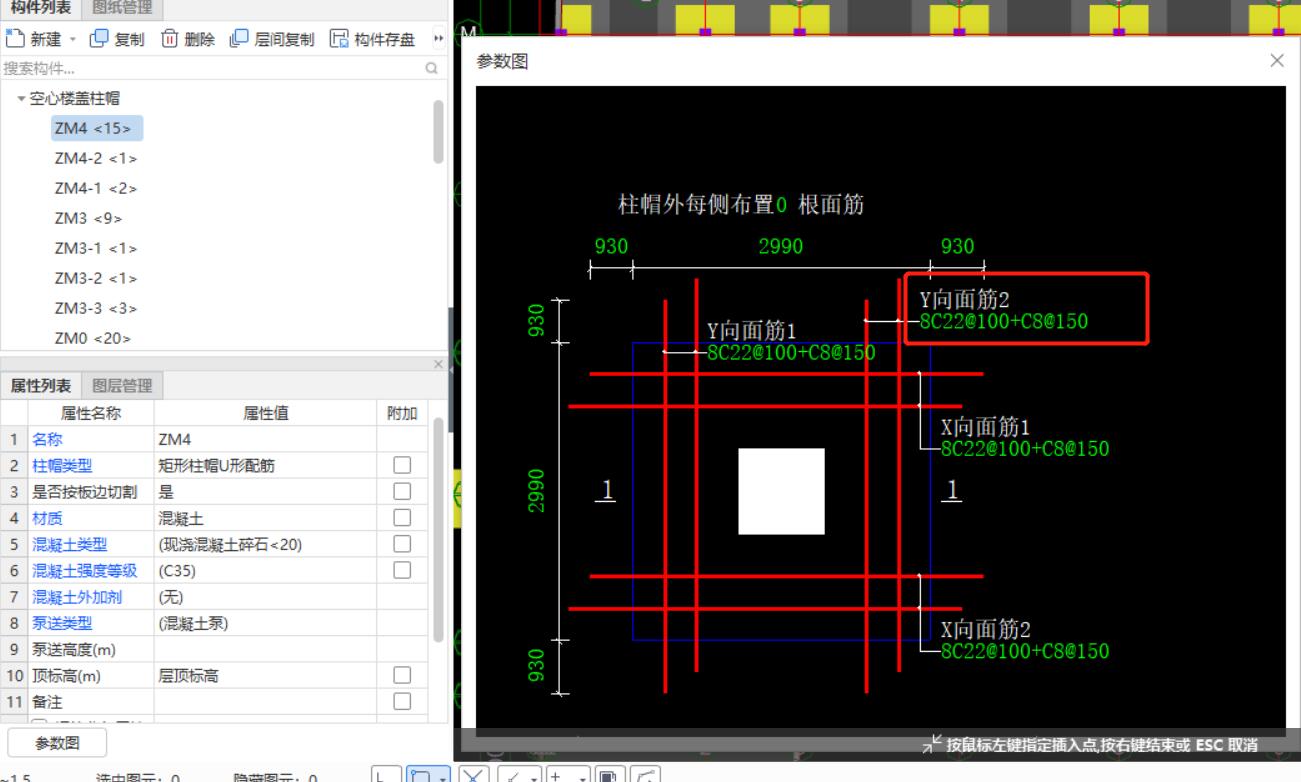Collapse the 空心楼盖柱帽 tree node
Image resolution: width=1301 pixels, height=782 pixels.
[x=20, y=99]
